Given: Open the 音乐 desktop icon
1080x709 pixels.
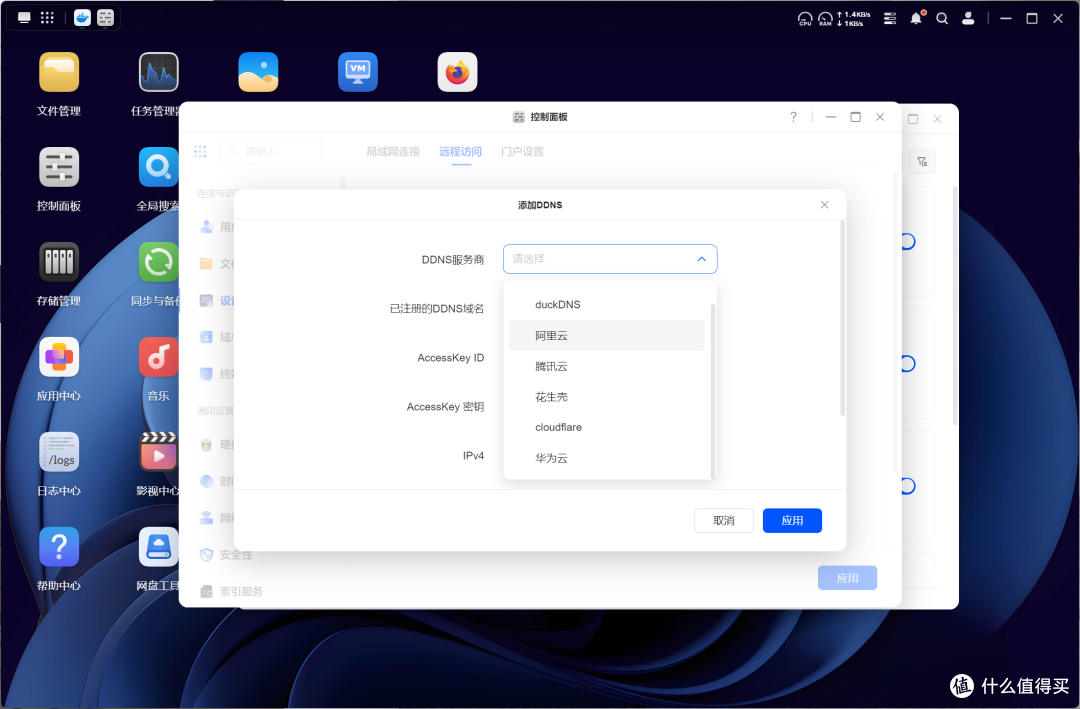Looking at the screenshot, I should 158,357.
